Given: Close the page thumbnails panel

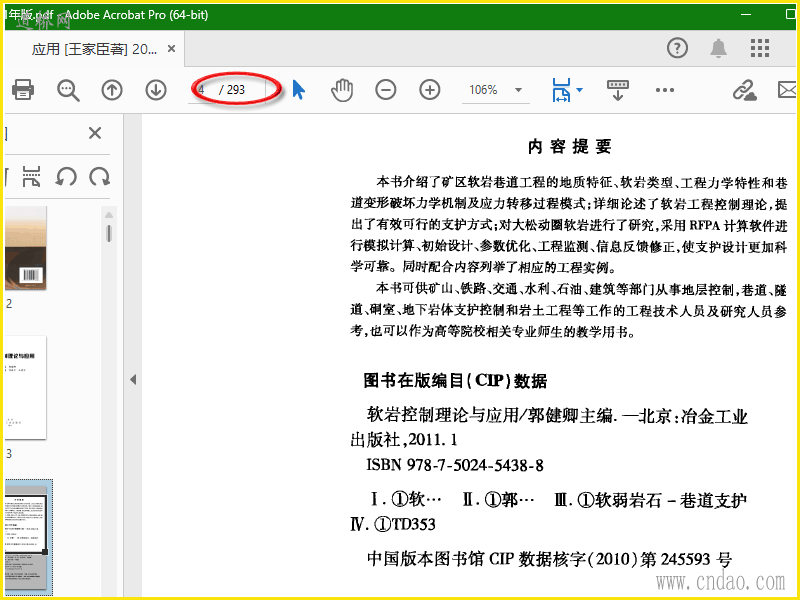Looking at the screenshot, I should [x=95, y=133].
